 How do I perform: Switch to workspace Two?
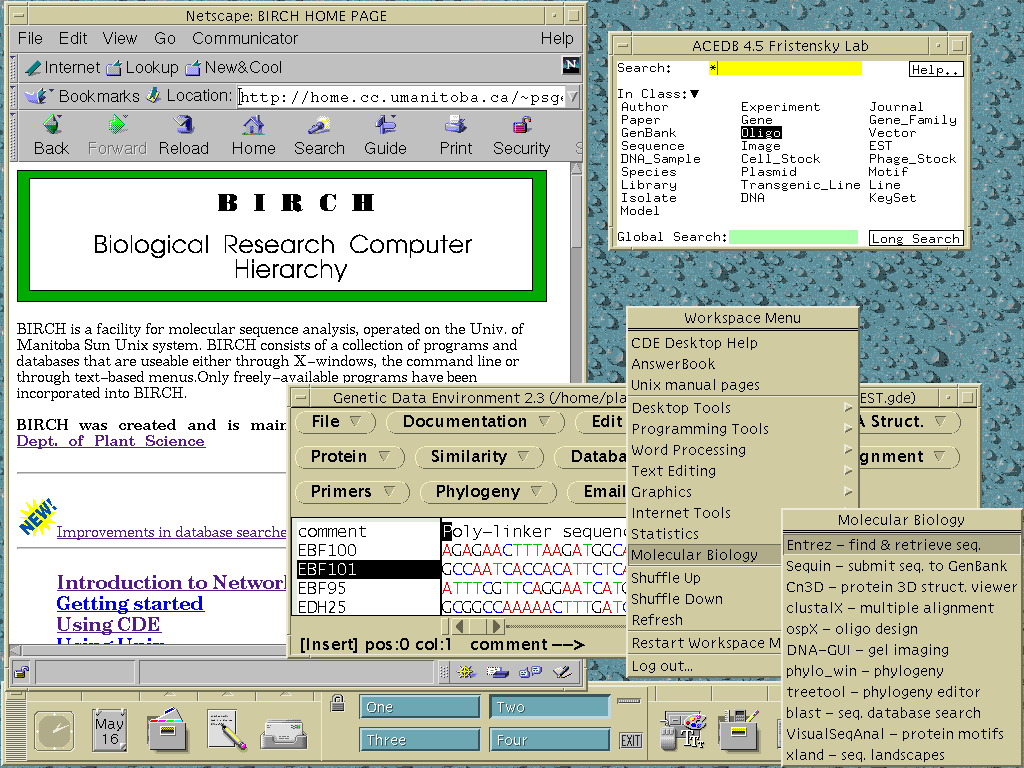pyautogui.click(x=549, y=707)
